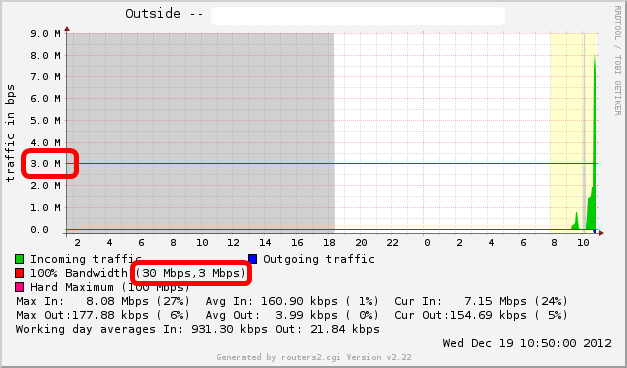Click the 'Incoming traffic' legend text
Screen dimensions: 627x368
pos(86,259)
